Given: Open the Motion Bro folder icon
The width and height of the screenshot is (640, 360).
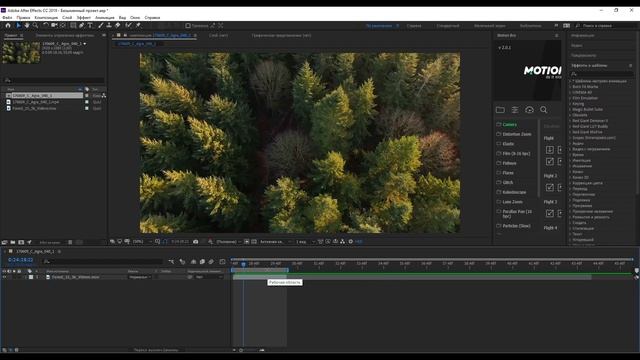Looking at the screenshot, I should 500,110.
